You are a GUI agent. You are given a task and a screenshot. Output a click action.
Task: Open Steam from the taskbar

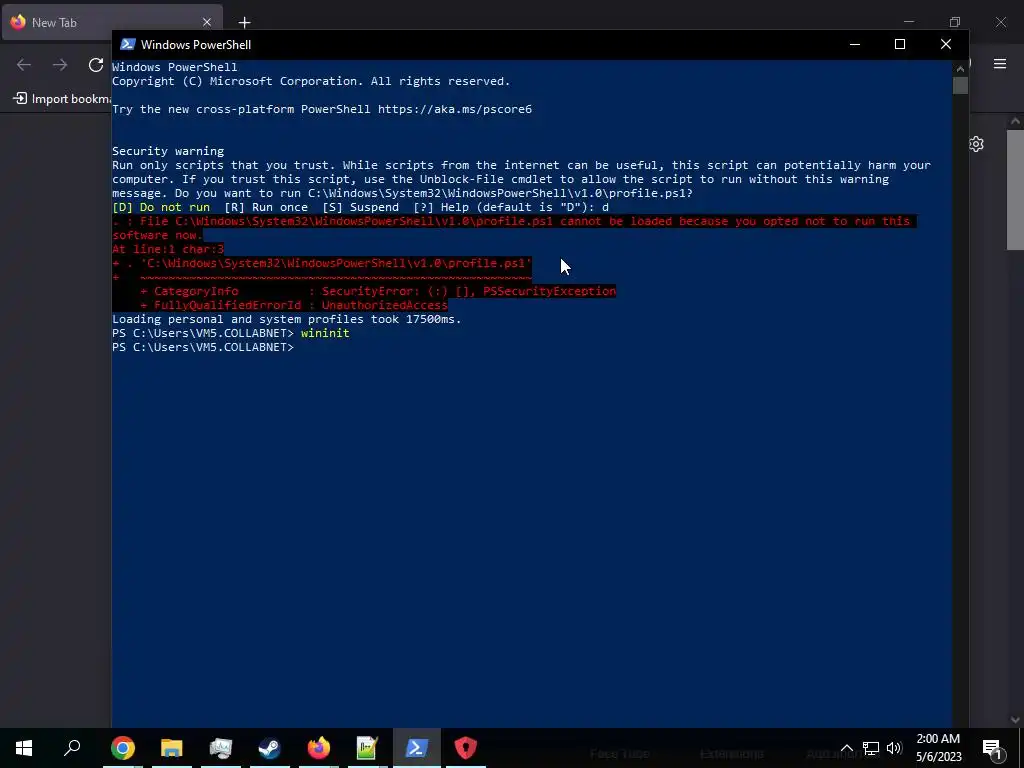[270, 748]
